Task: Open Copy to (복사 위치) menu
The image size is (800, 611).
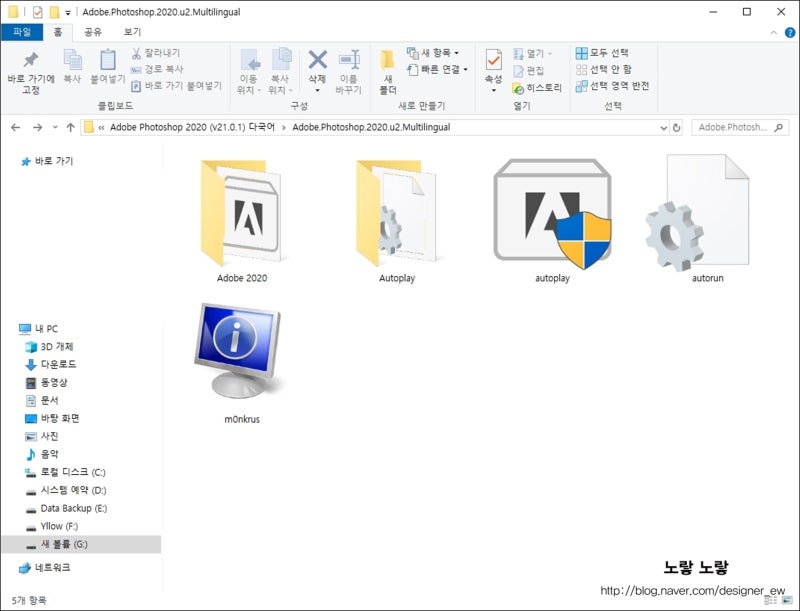Action: click(281, 72)
